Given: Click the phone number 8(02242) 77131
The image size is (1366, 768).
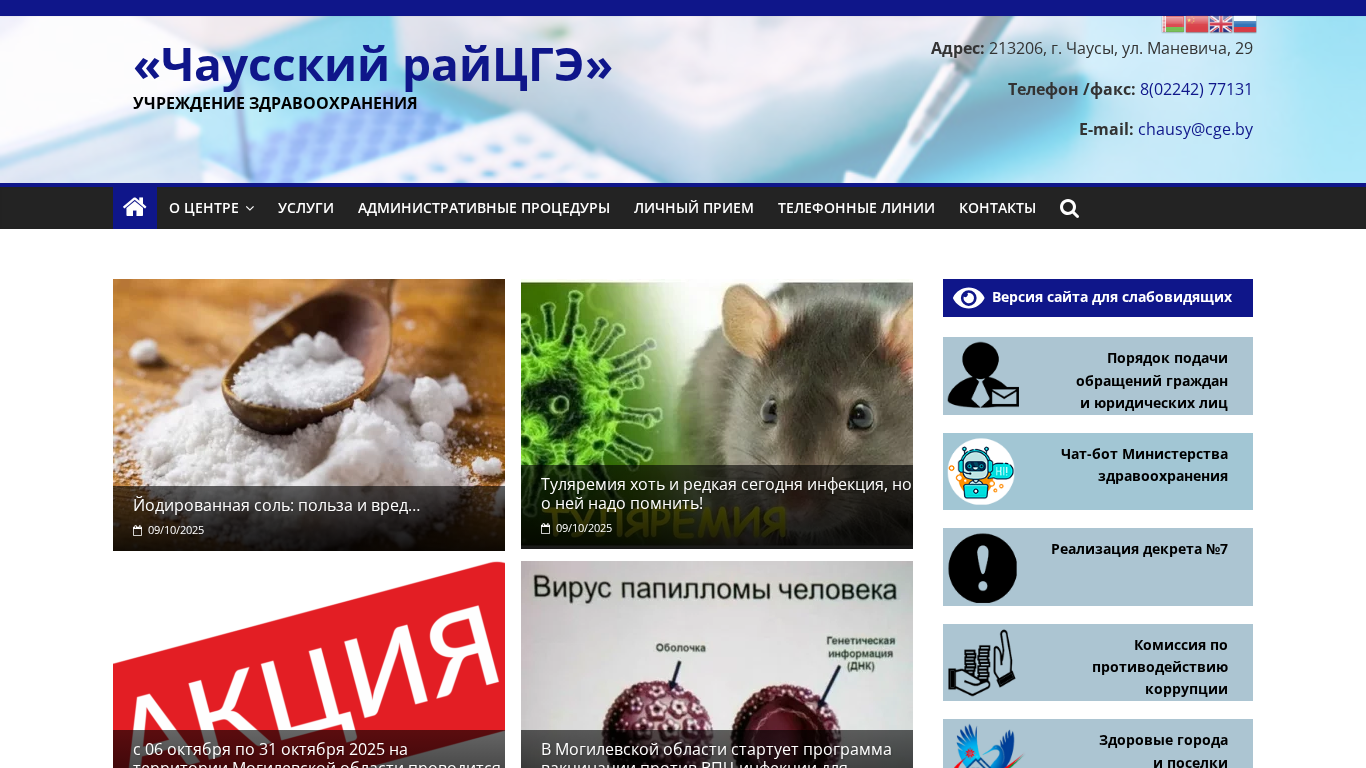Looking at the screenshot, I should [1196, 89].
